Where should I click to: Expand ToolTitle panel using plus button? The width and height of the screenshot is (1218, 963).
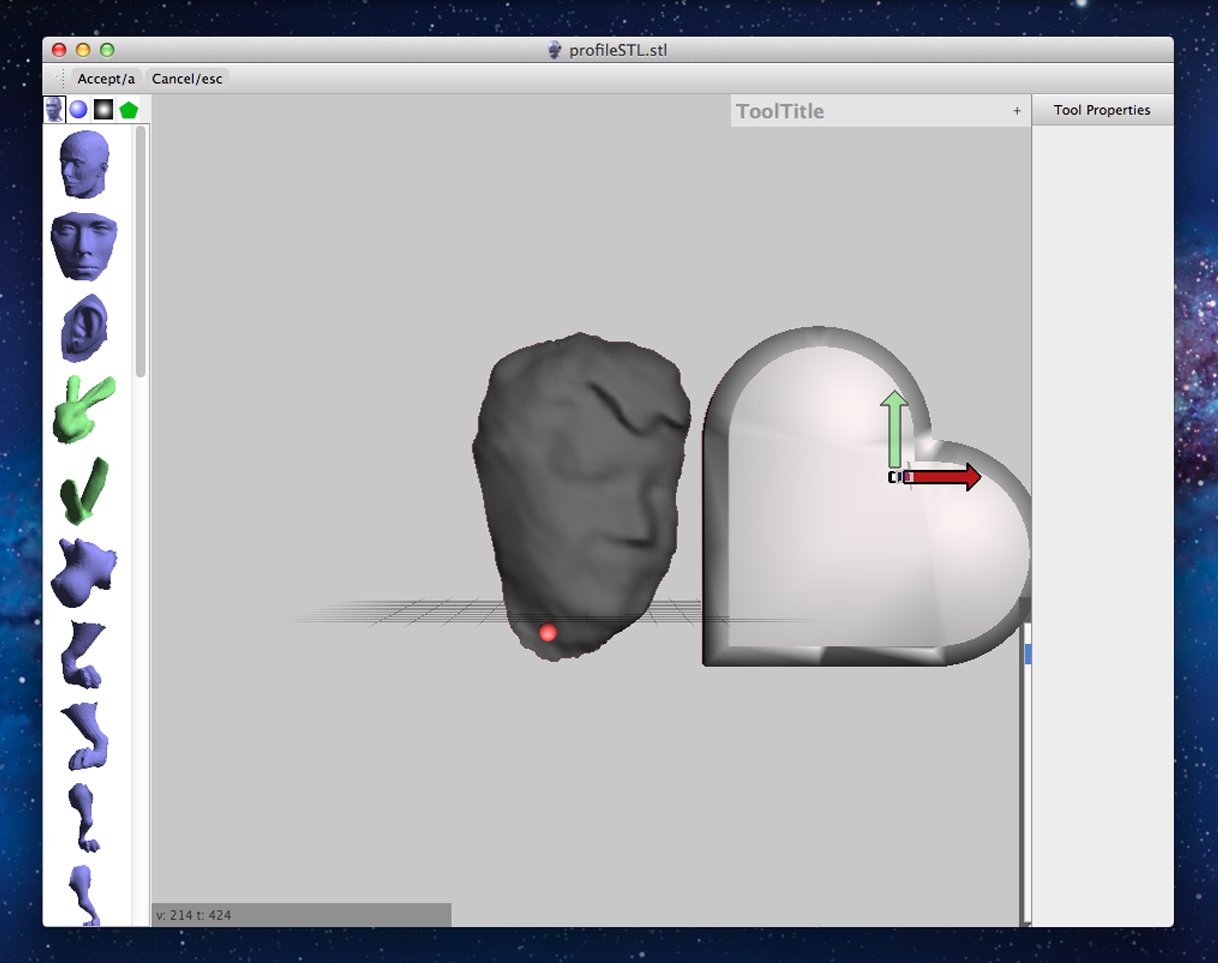(x=1017, y=111)
